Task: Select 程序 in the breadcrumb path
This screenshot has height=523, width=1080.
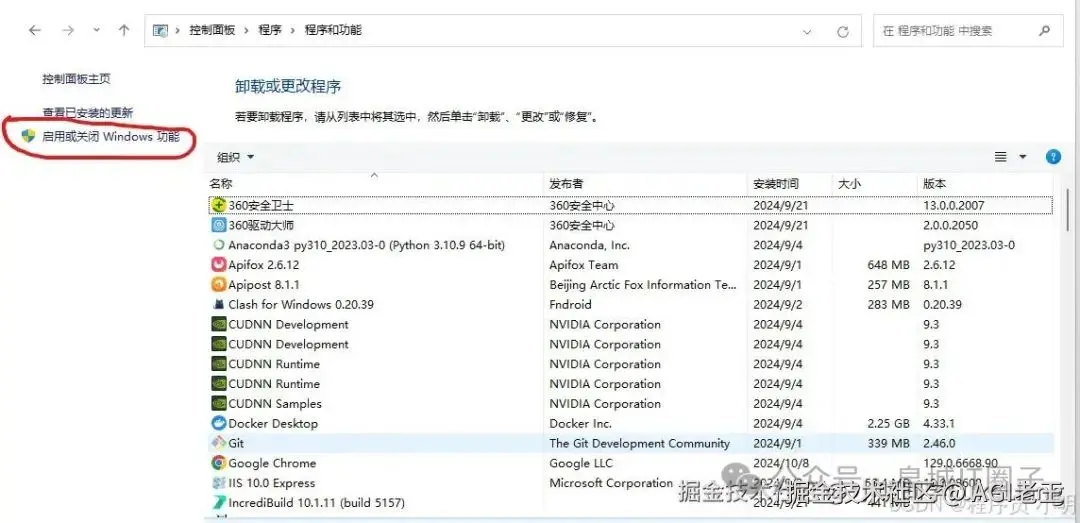Action: tap(270, 30)
